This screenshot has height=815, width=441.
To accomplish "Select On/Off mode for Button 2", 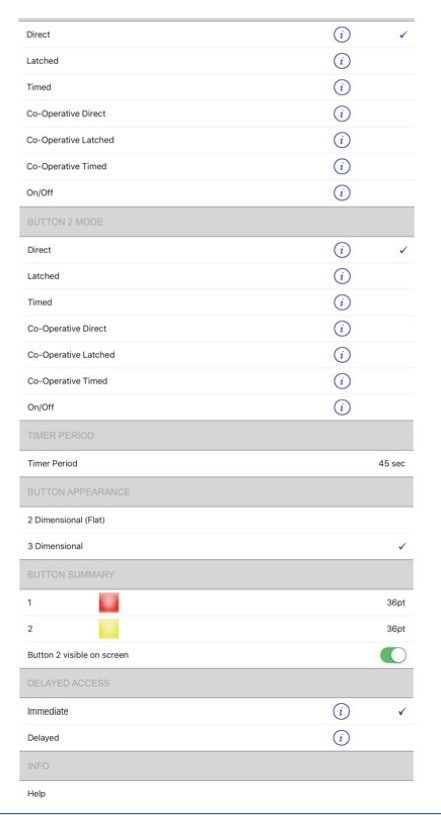I will [x=216, y=407].
